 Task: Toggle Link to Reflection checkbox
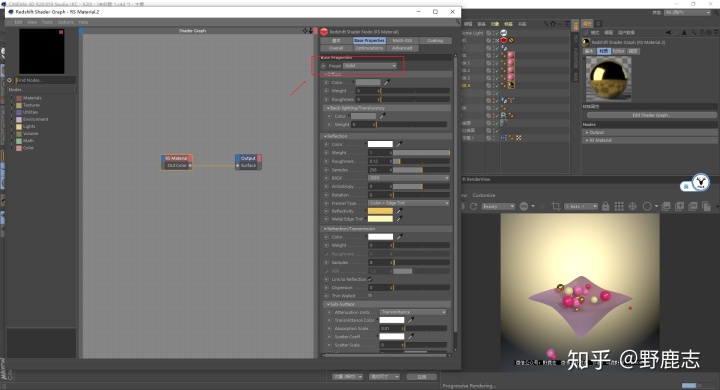370,279
